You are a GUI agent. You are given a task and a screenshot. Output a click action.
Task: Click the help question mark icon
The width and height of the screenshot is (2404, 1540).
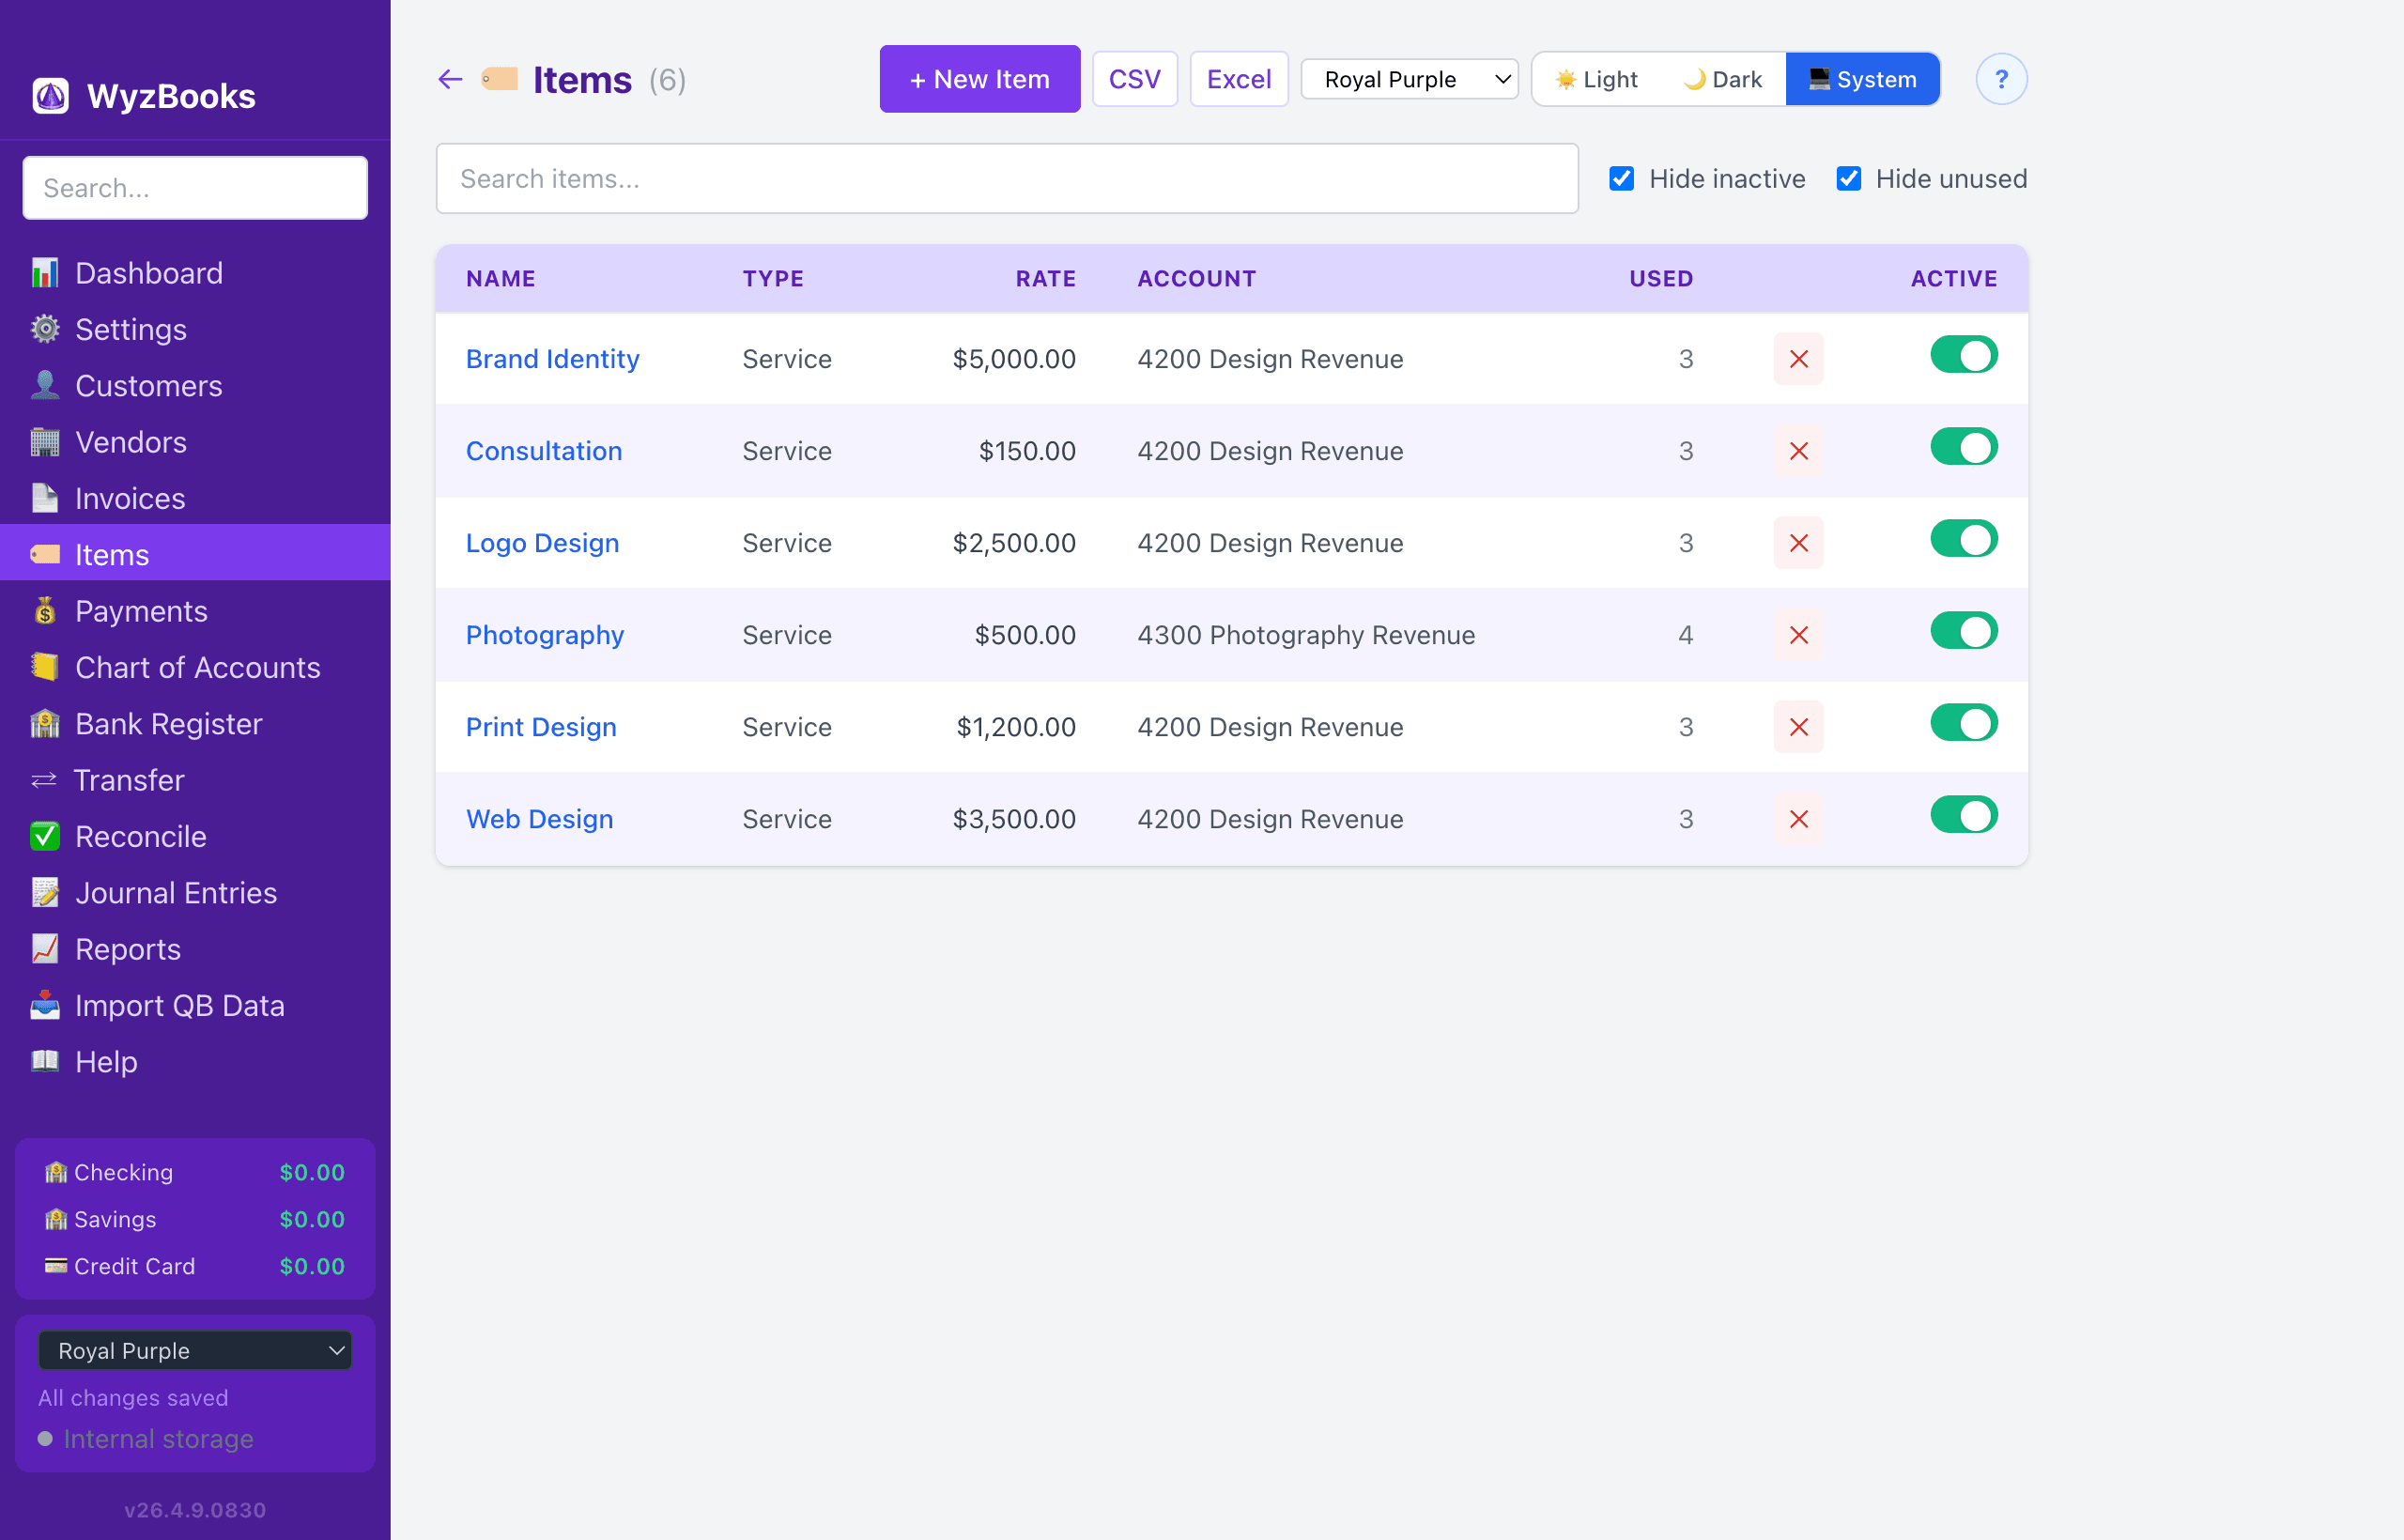tap(2000, 79)
